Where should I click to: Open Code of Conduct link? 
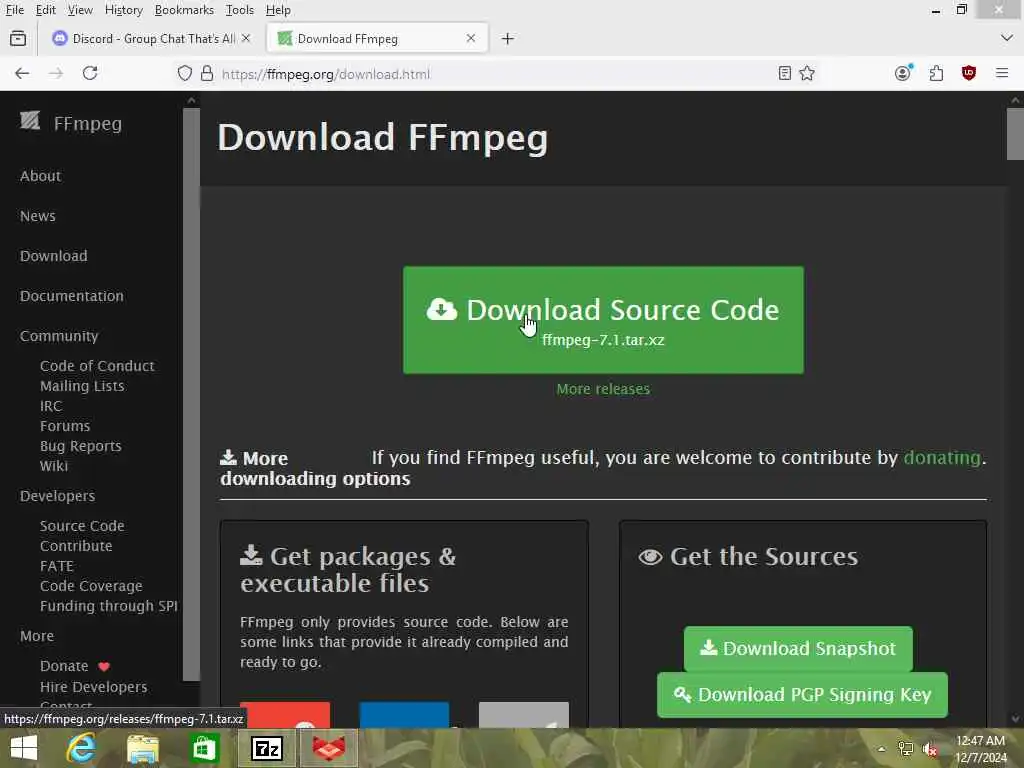pos(97,366)
